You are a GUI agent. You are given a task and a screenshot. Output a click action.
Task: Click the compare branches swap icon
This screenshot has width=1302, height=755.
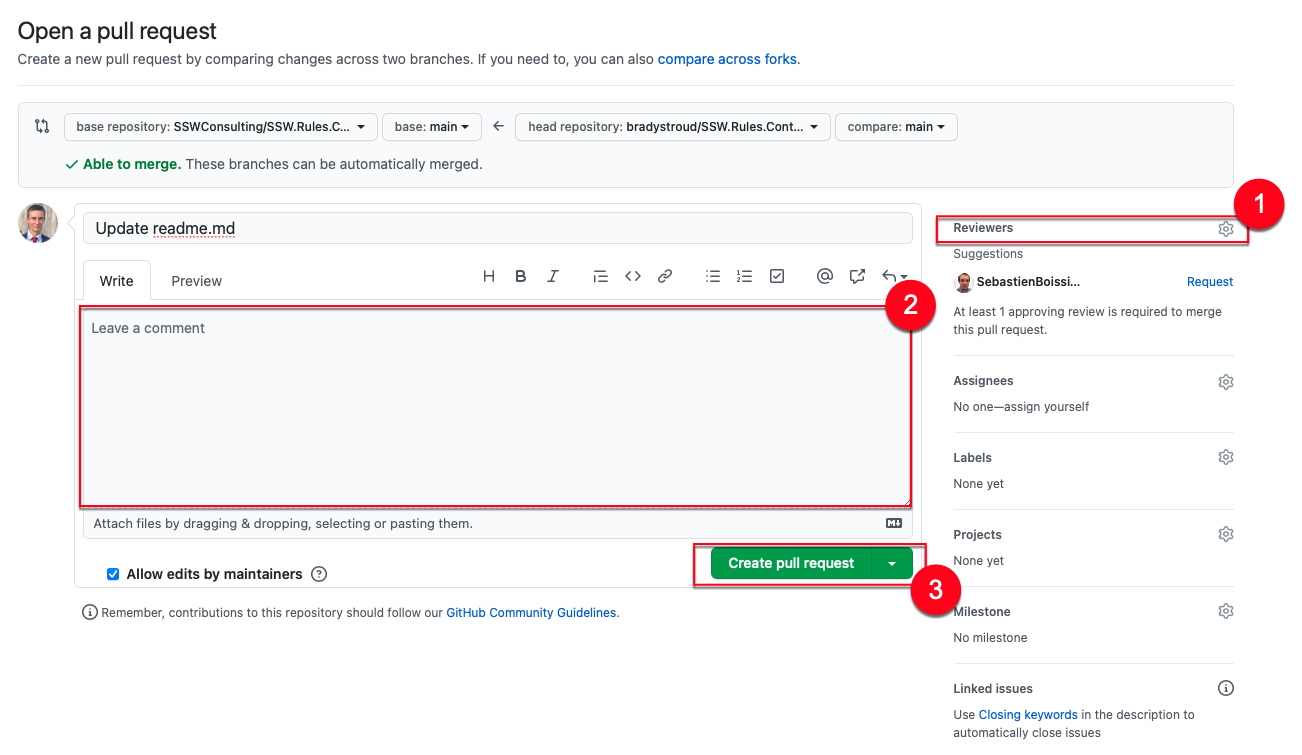42,126
